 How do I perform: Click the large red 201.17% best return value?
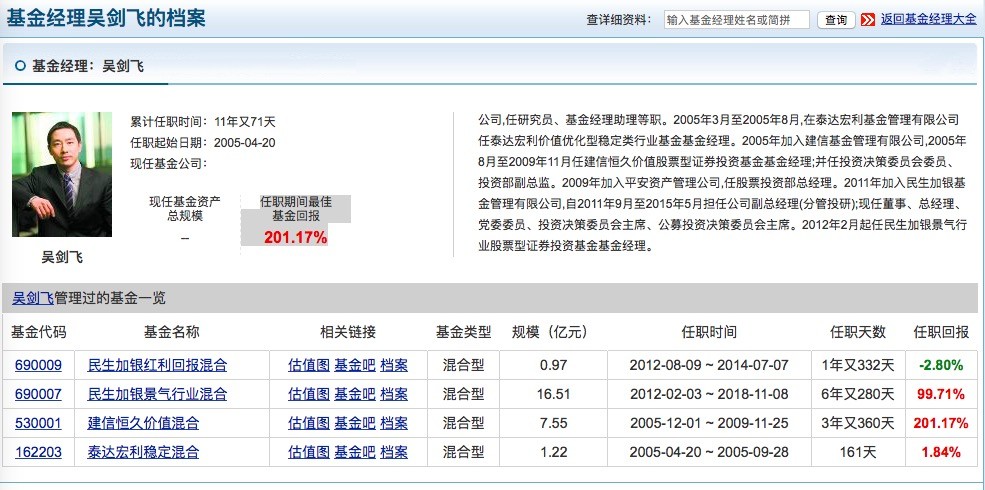coord(295,237)
